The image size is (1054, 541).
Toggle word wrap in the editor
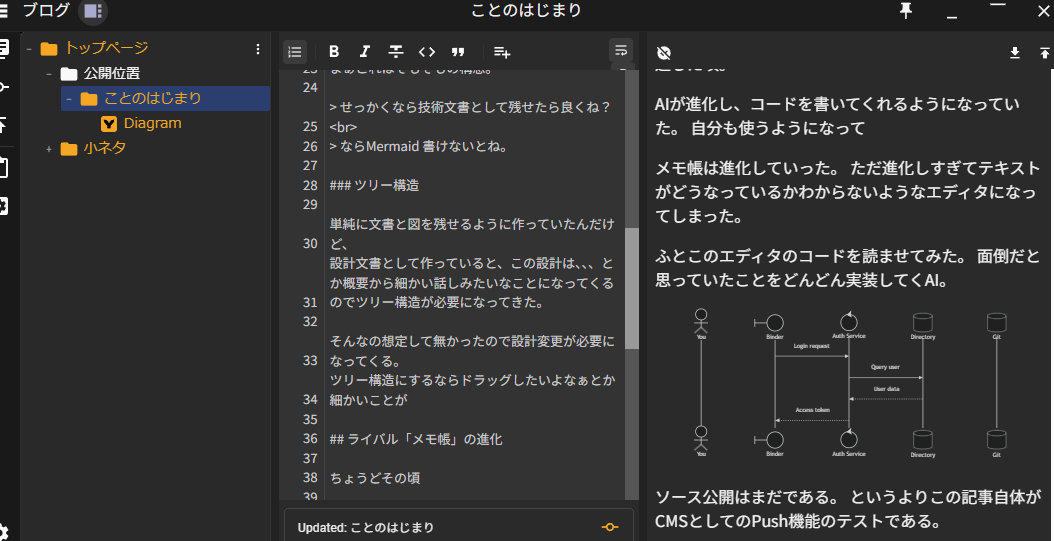[x=621, y=50]
